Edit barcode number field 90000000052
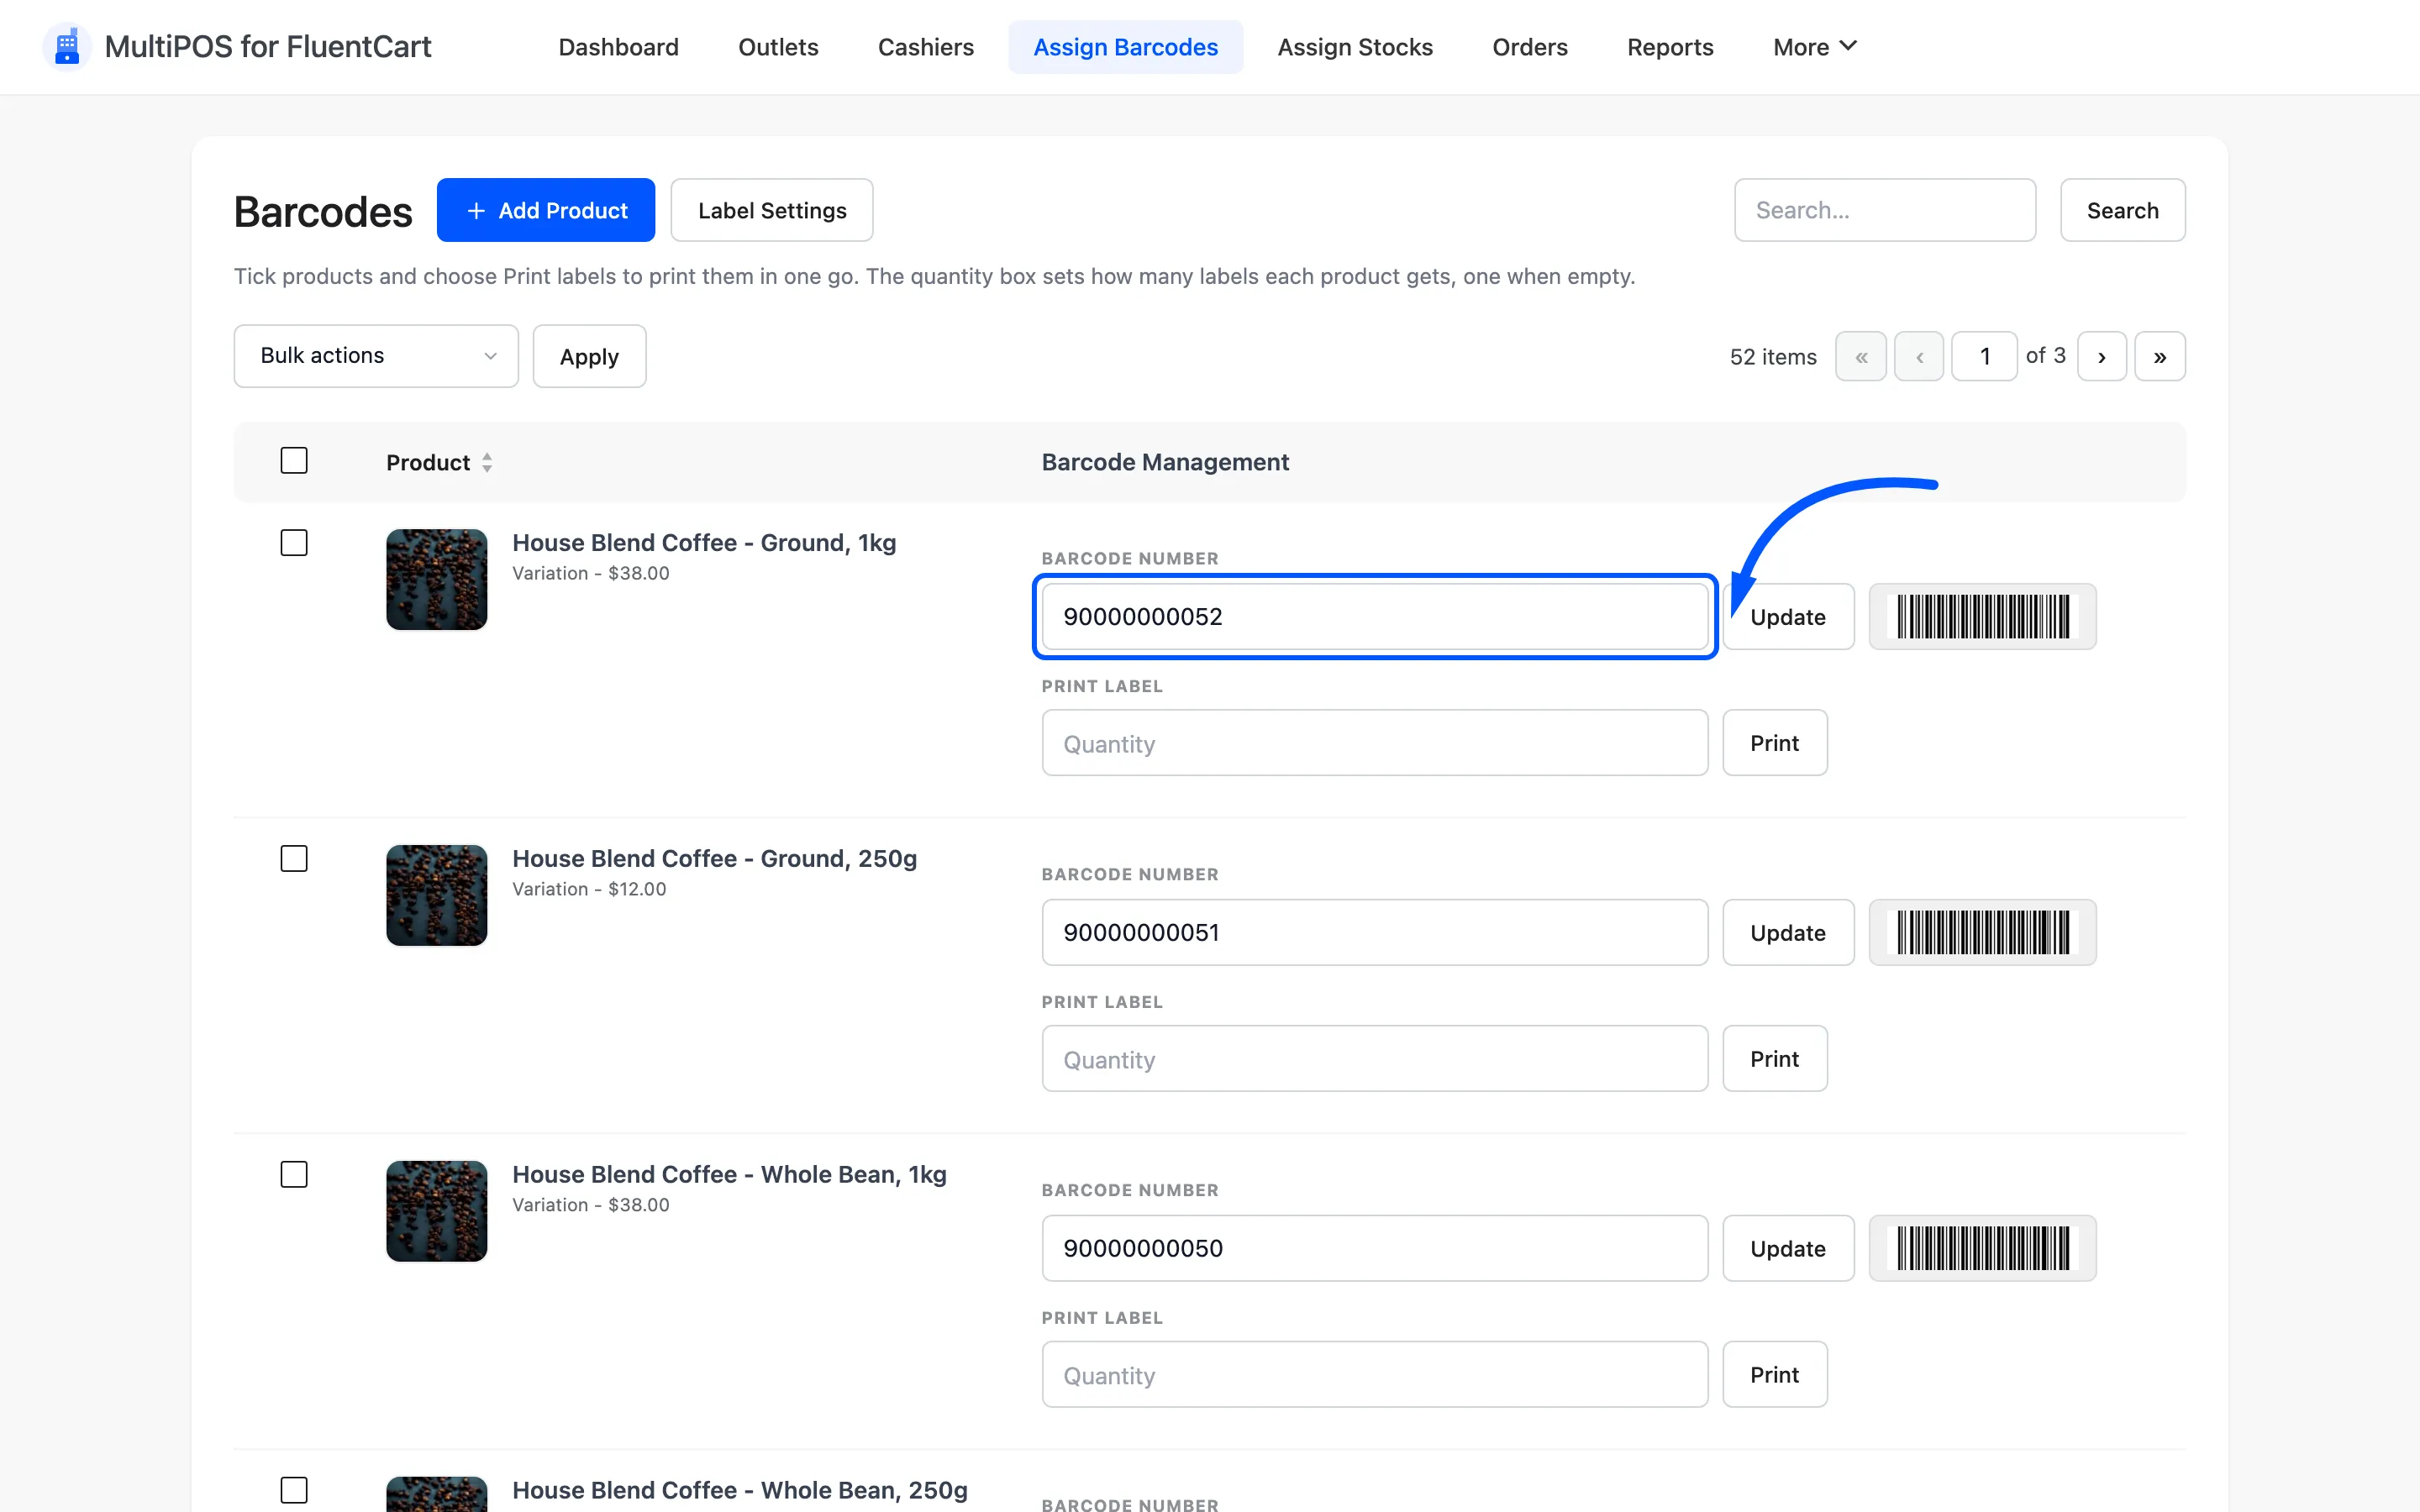The image size is (2420, 1512). 1374,617
